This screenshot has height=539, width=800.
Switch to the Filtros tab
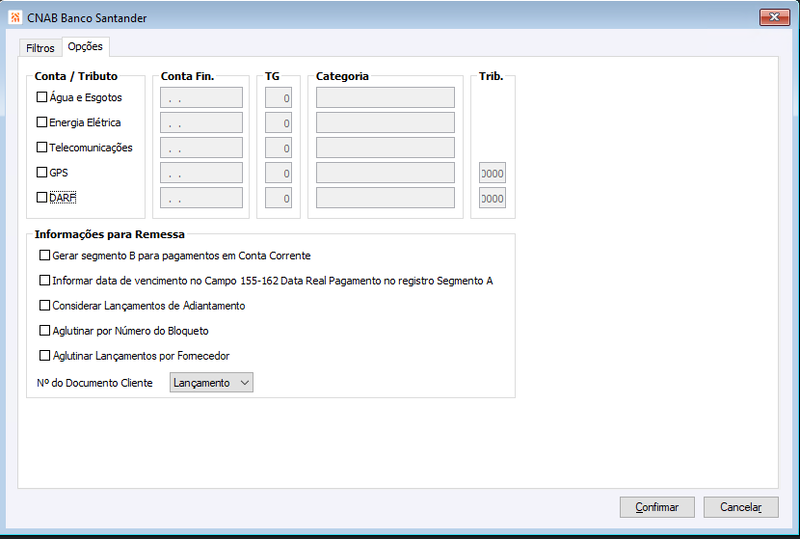[x=40, y=48]
